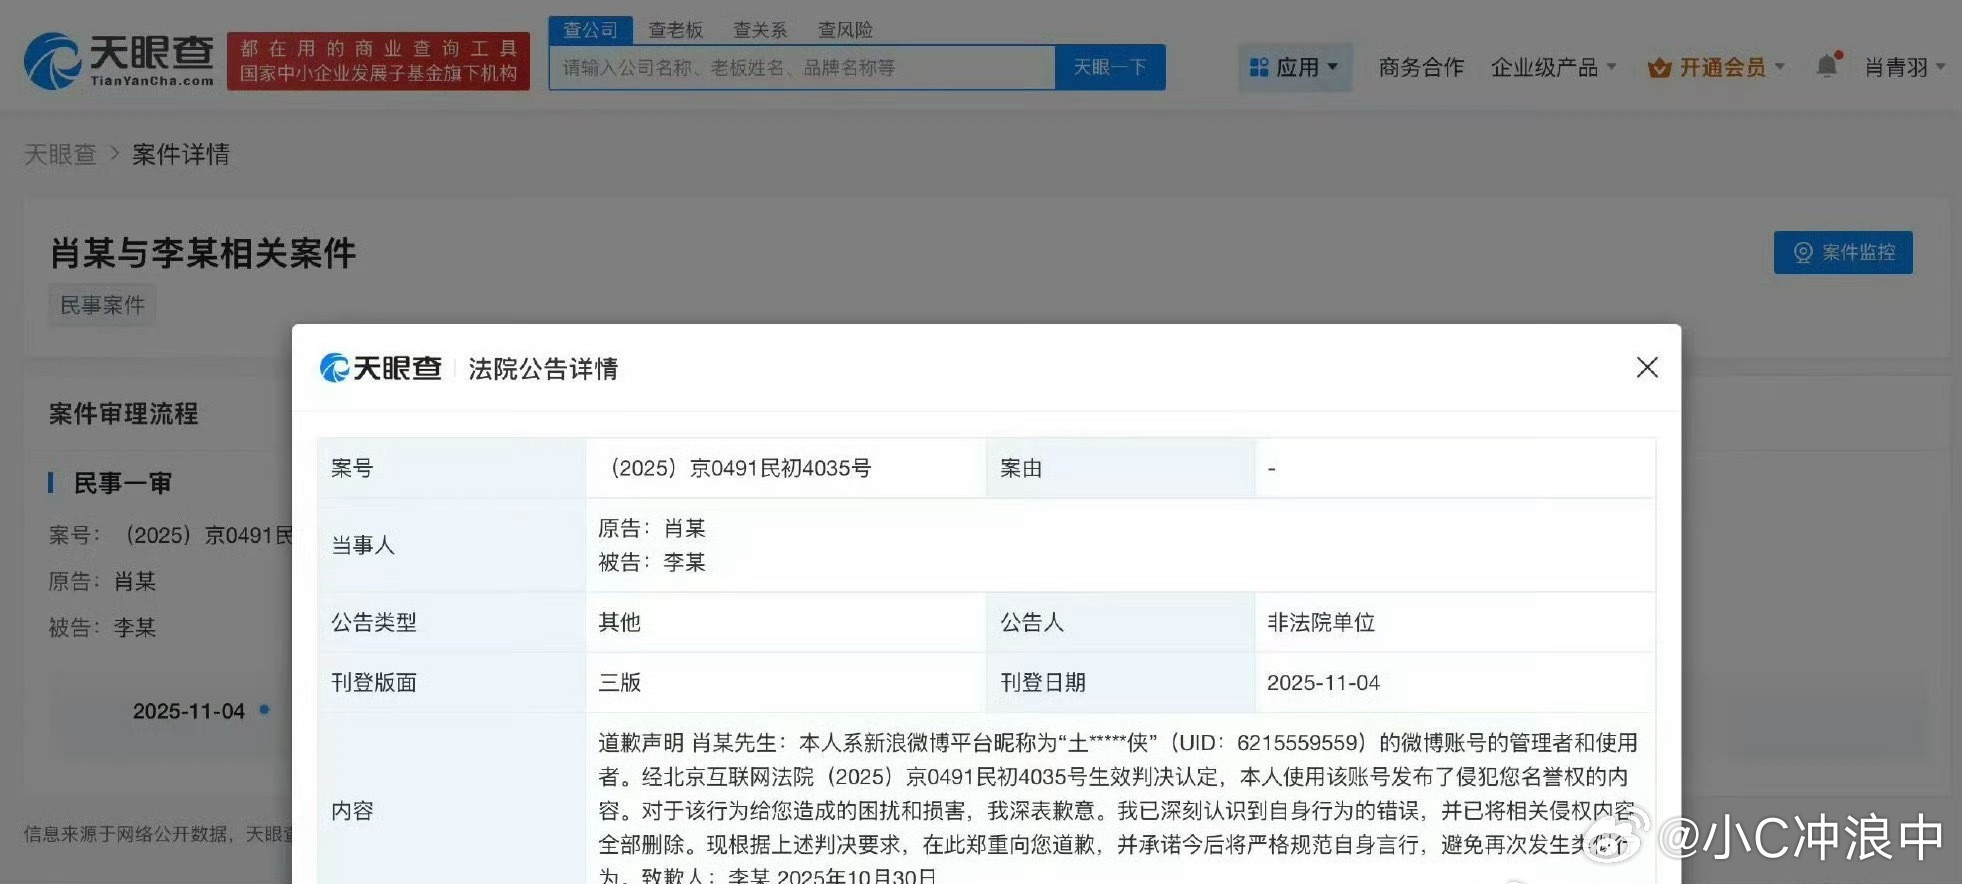Expand the 开通会员 dropdown
The width and height of the screenshot is (1962, 884).
pos(1716,67)
